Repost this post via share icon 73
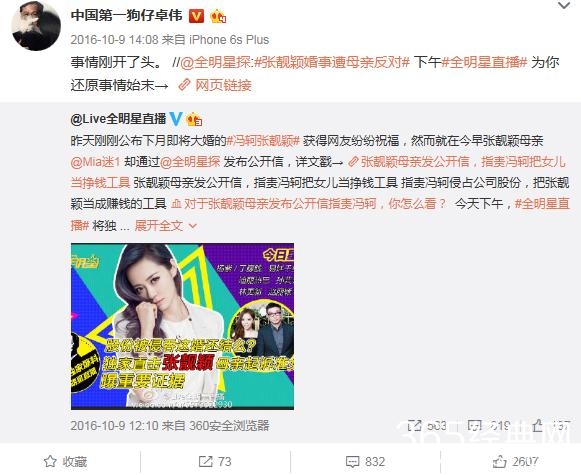This screenshot has height=475, width=581. point(215,462)
